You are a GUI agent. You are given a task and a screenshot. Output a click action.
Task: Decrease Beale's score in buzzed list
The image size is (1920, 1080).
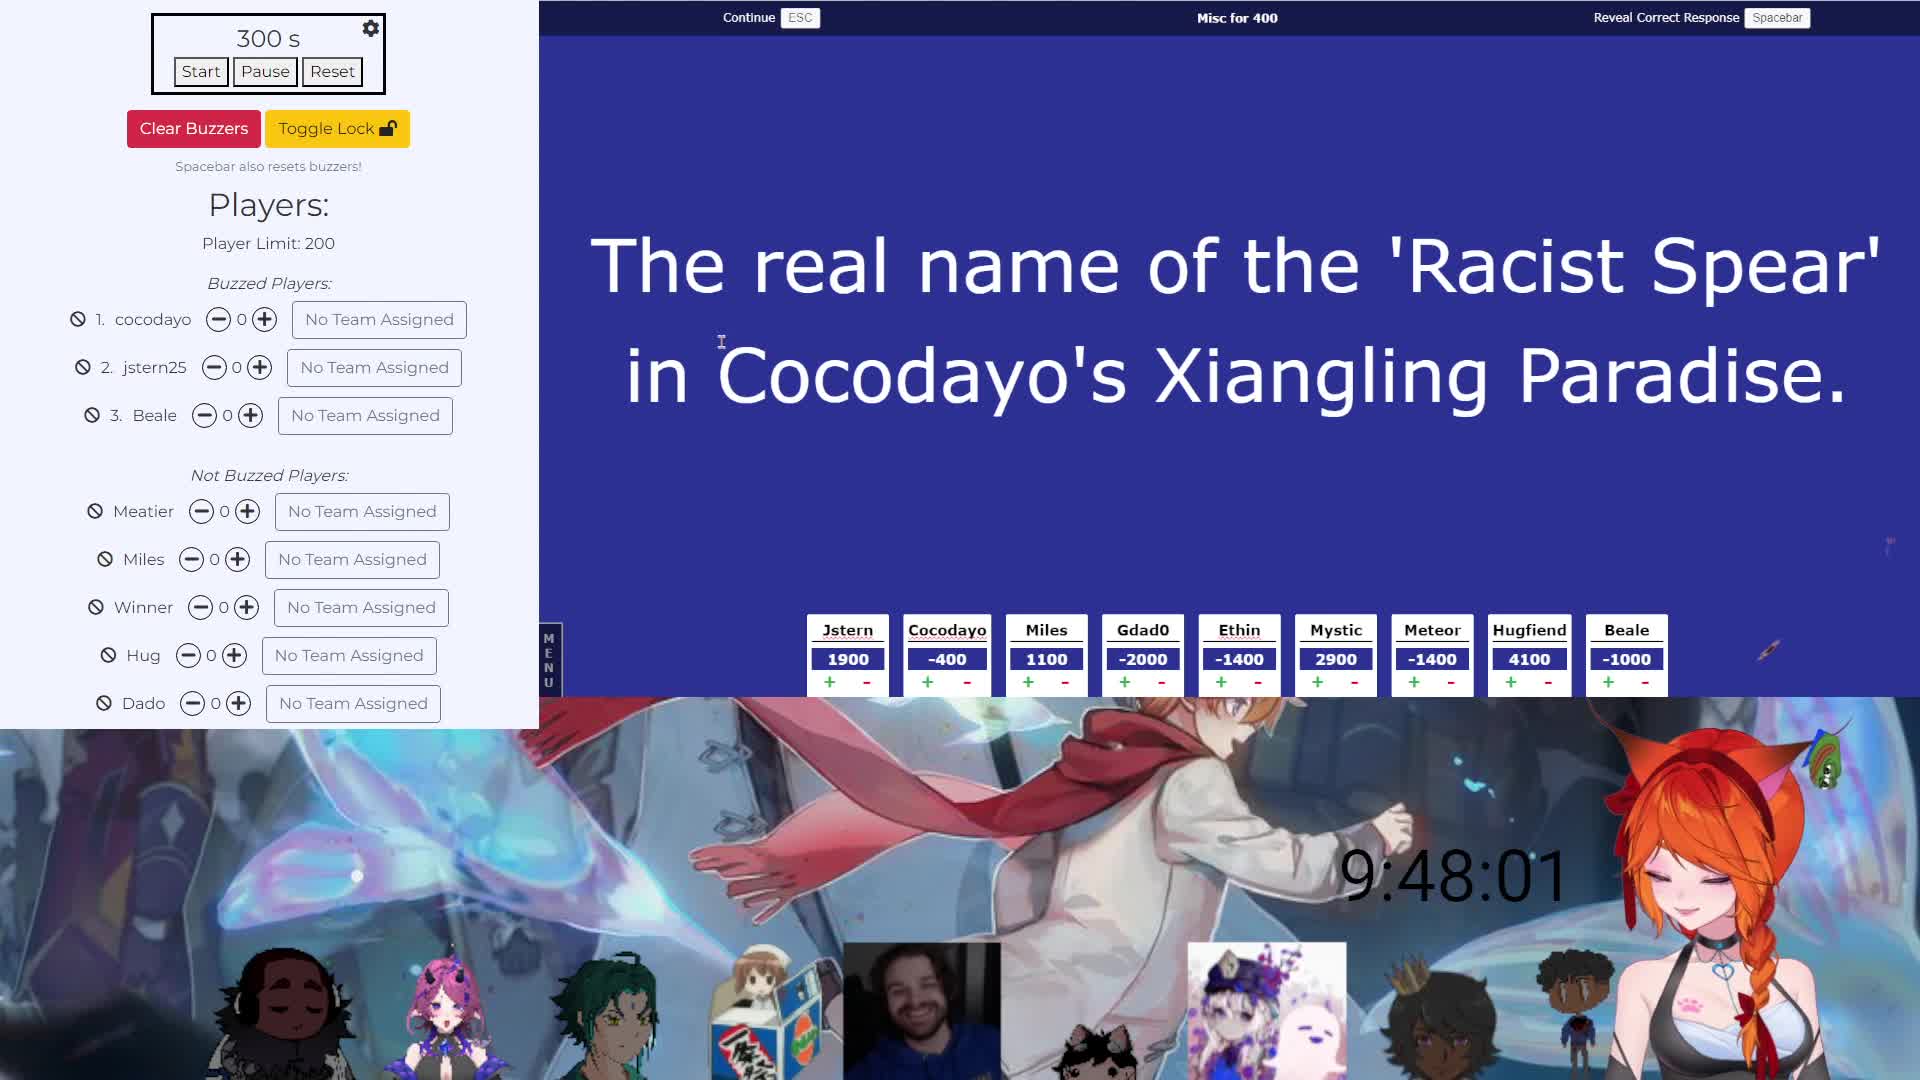pyautogui.click(x=204, y=415)
